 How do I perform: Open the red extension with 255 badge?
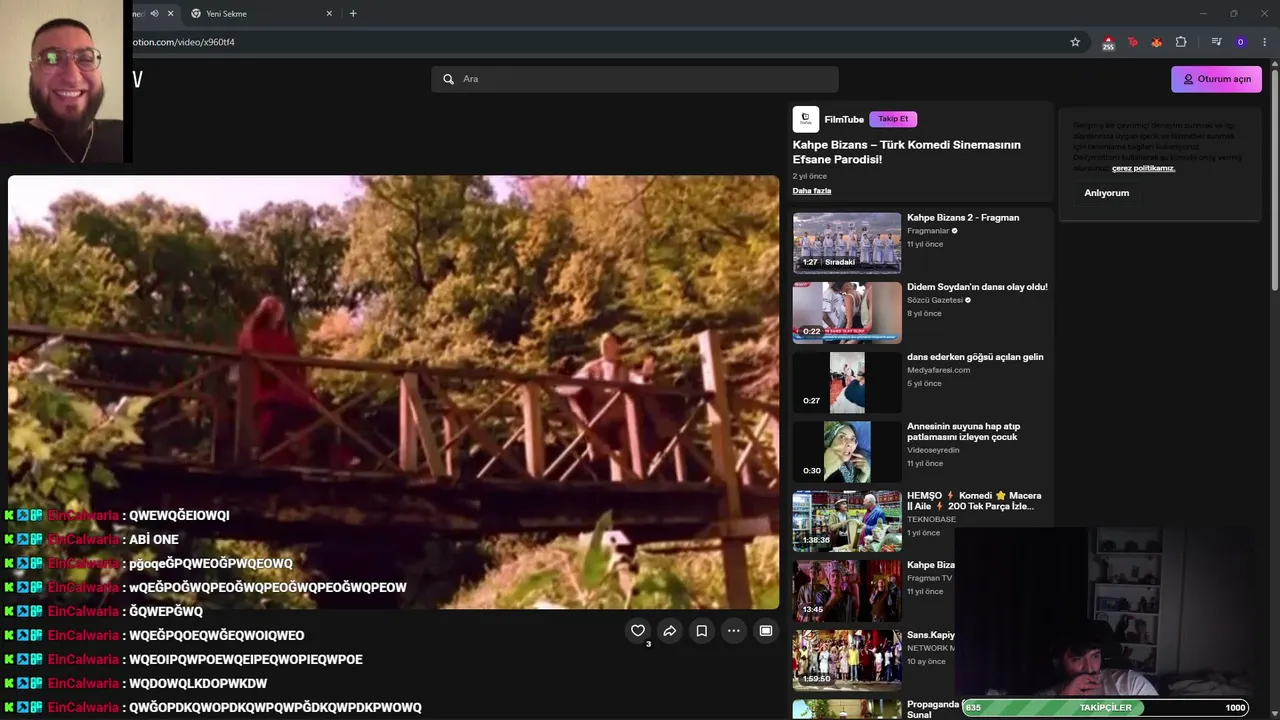[x=1108, y=43]
